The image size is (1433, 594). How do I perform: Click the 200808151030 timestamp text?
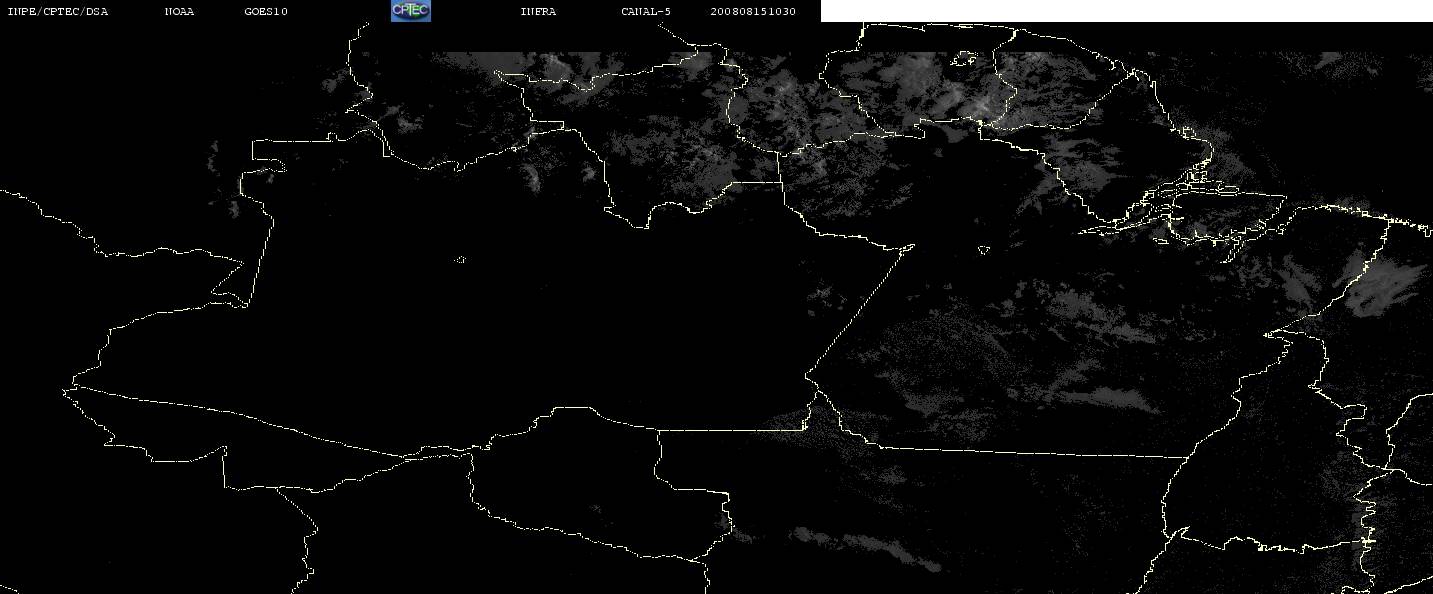point(753,12)
